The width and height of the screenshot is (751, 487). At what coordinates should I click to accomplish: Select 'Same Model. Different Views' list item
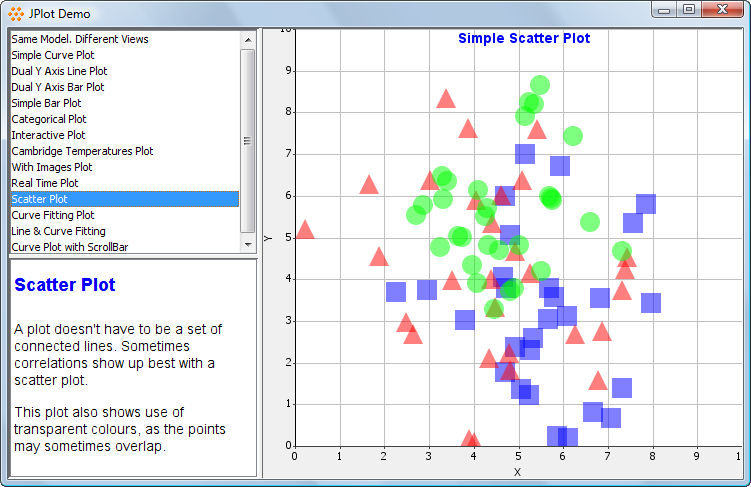125,39
